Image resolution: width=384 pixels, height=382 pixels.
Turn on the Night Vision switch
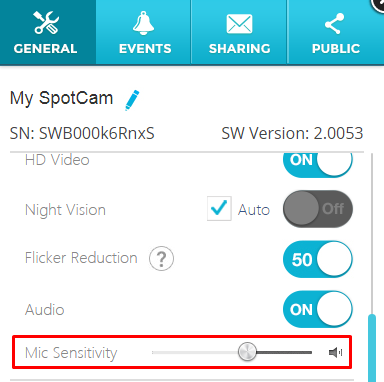(x=318, y=209)
